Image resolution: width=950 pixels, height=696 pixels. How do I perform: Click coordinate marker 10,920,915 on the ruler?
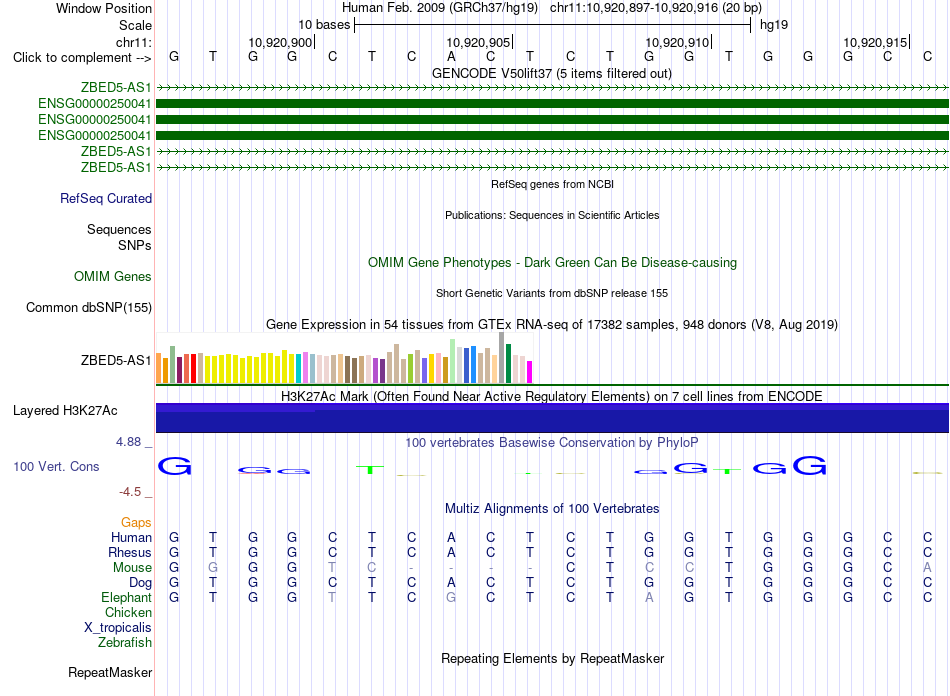tap(875, 42)
